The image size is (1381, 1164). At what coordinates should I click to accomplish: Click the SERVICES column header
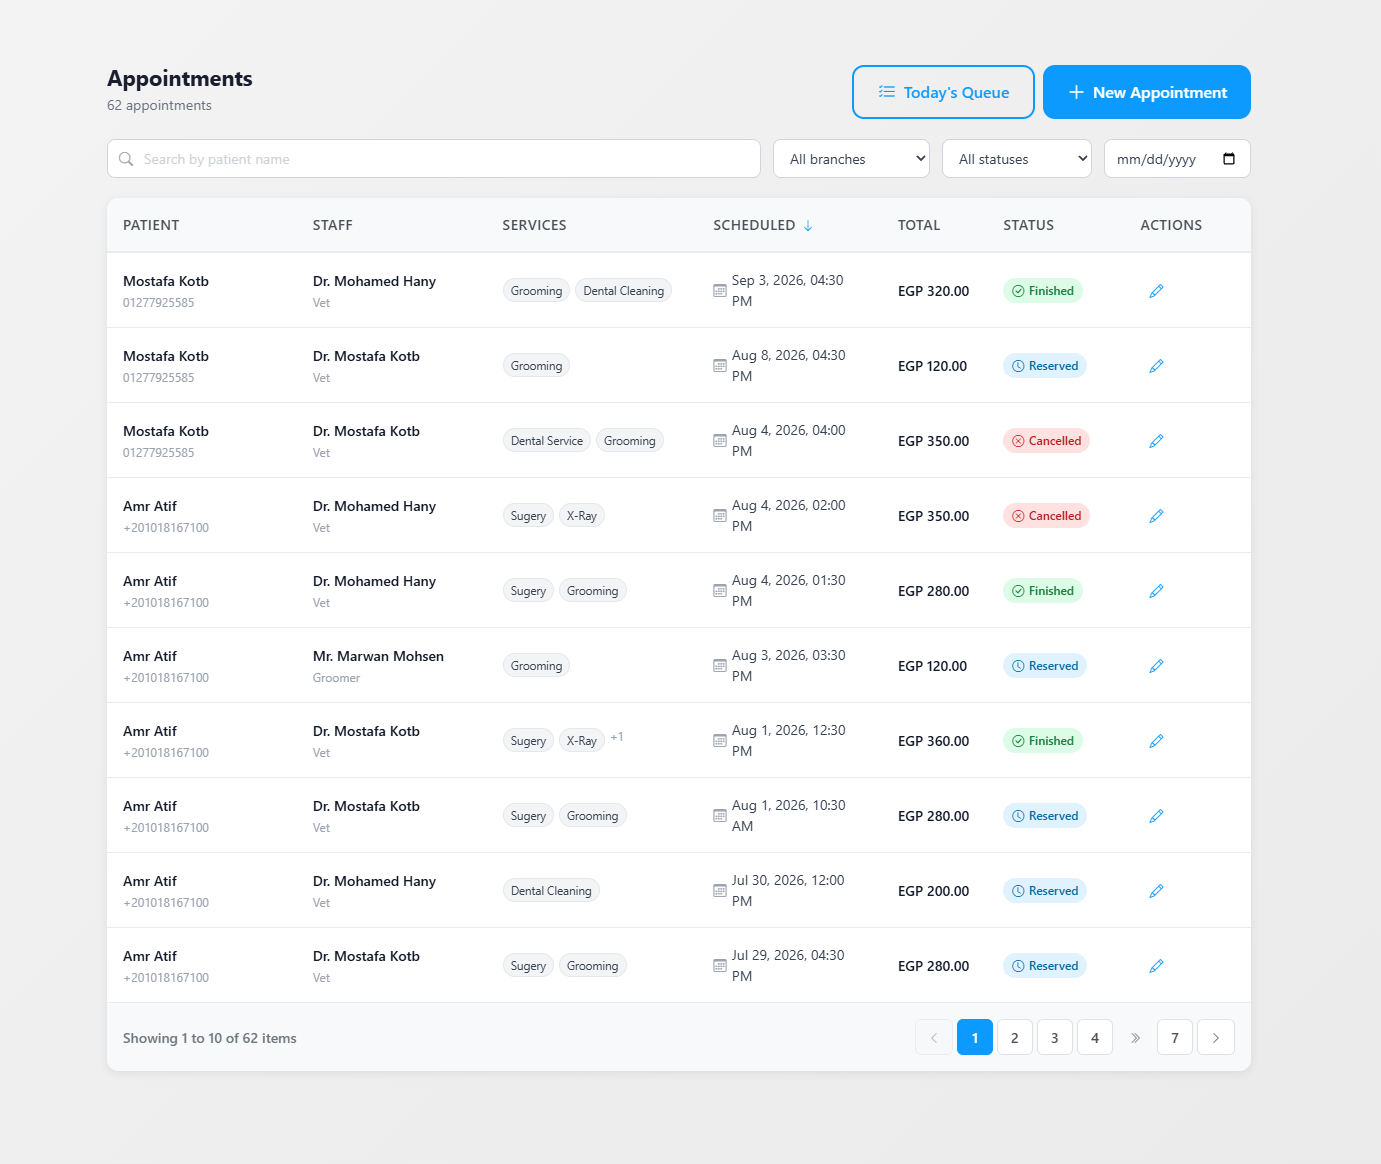[x=534, y=226]
